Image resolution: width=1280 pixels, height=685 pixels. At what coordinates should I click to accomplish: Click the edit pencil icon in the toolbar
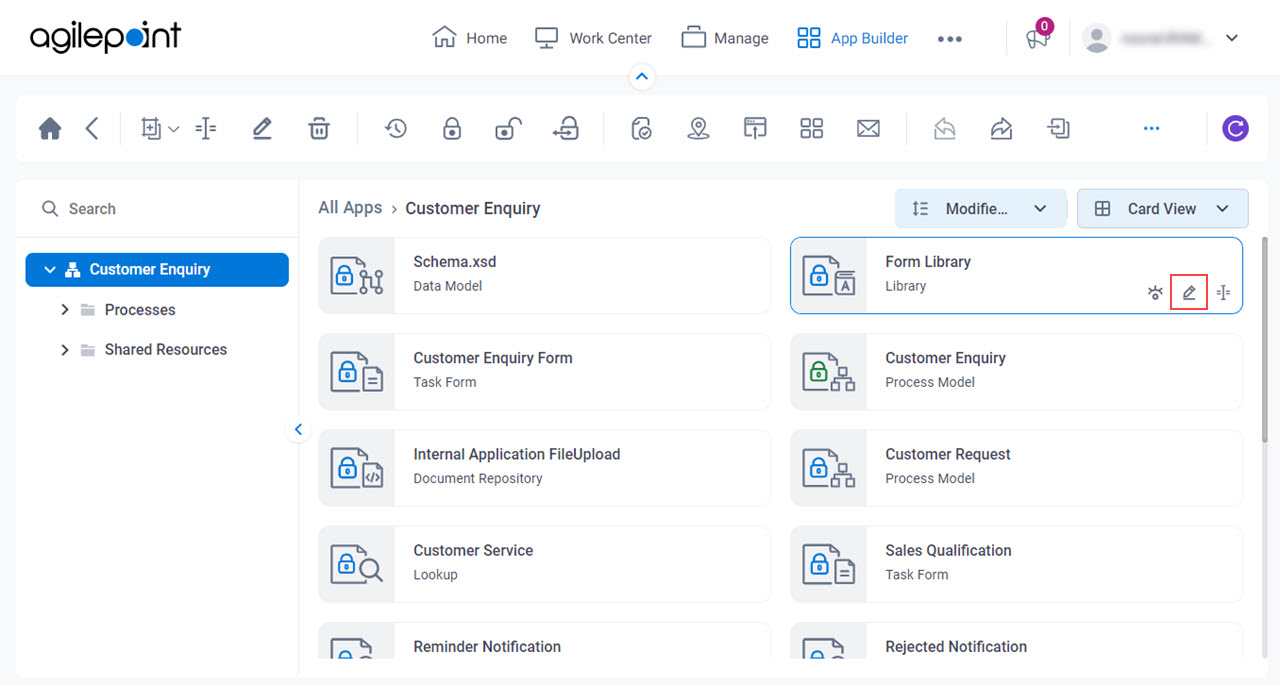[262, 128]
